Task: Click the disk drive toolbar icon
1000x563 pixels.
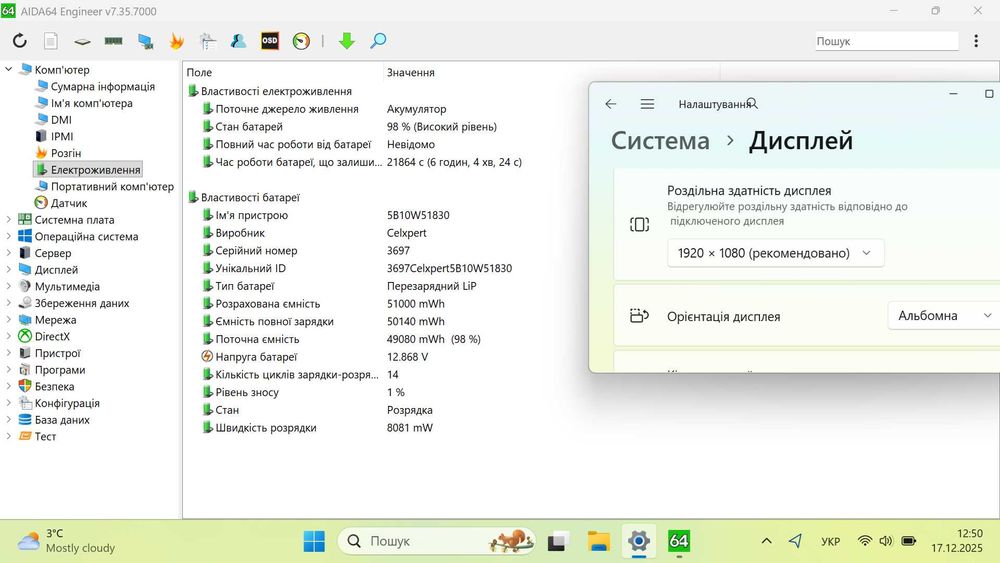Action: 82,41
